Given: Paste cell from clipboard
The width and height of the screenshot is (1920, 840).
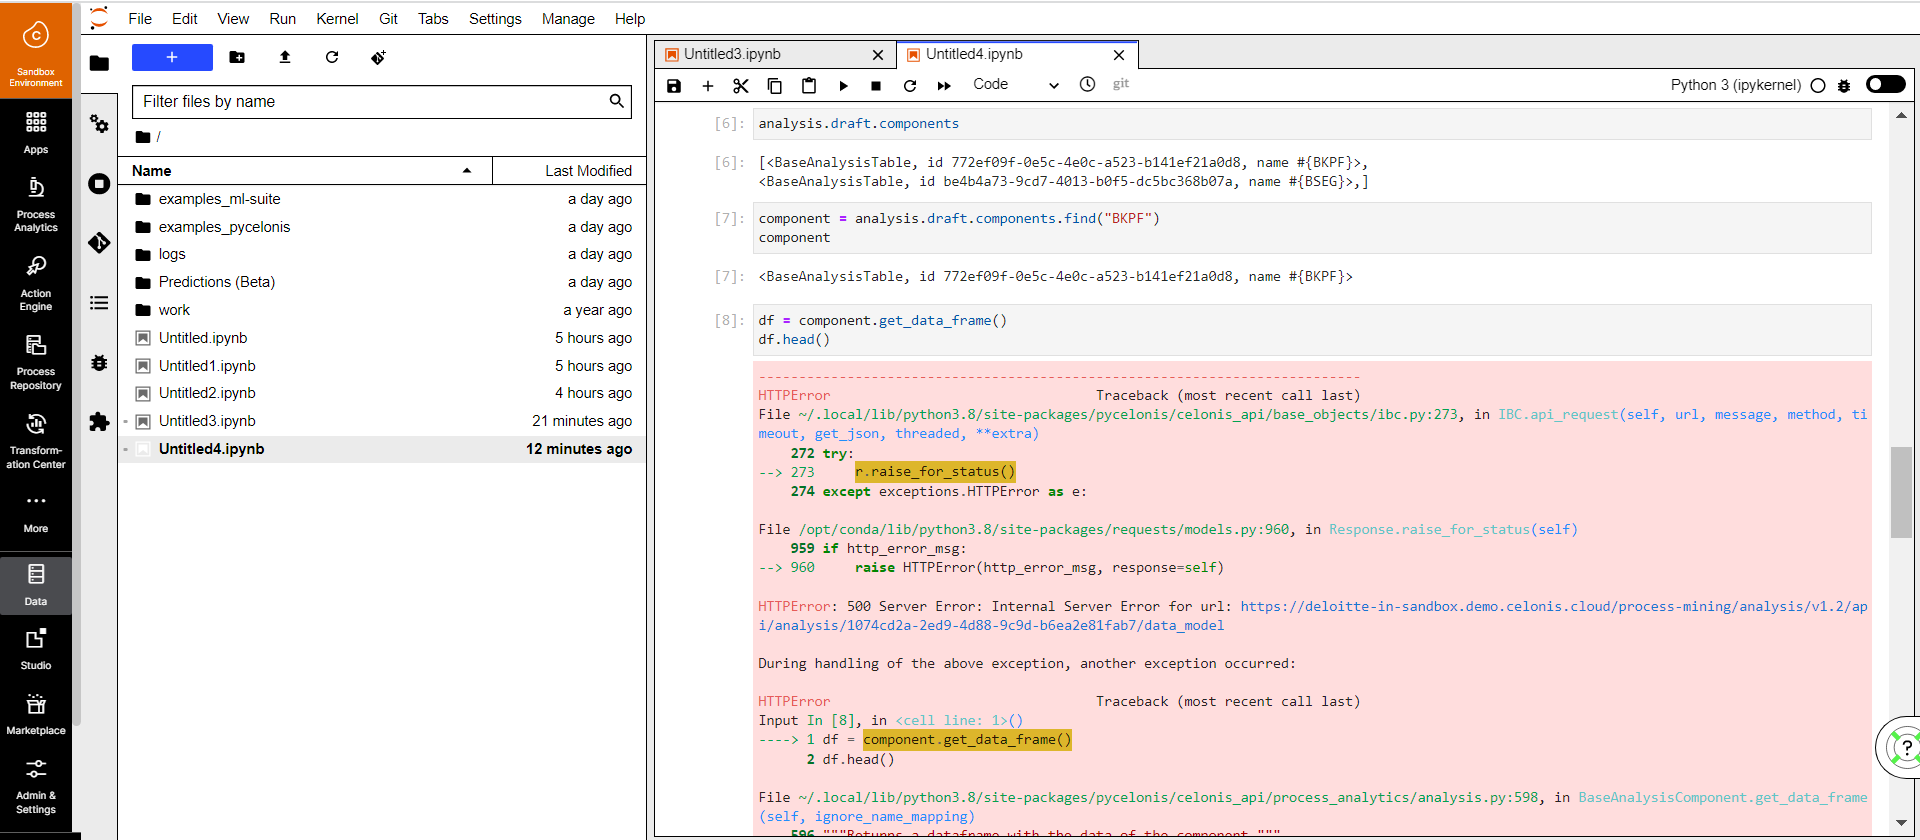Looking at the screenshot, I should point(809,86).
